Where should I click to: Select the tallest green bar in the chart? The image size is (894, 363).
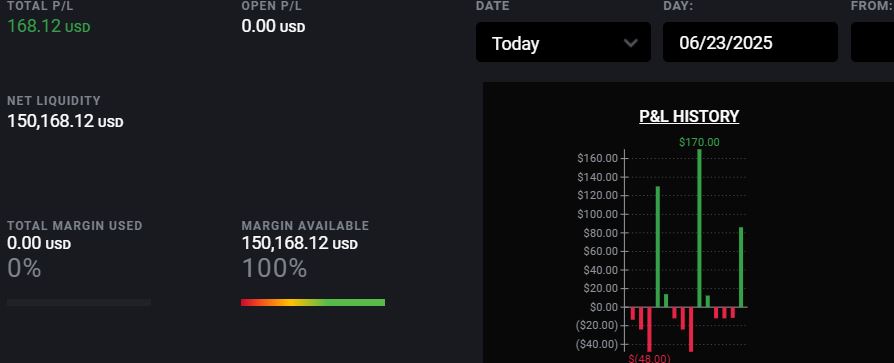[x=700, y=228]
